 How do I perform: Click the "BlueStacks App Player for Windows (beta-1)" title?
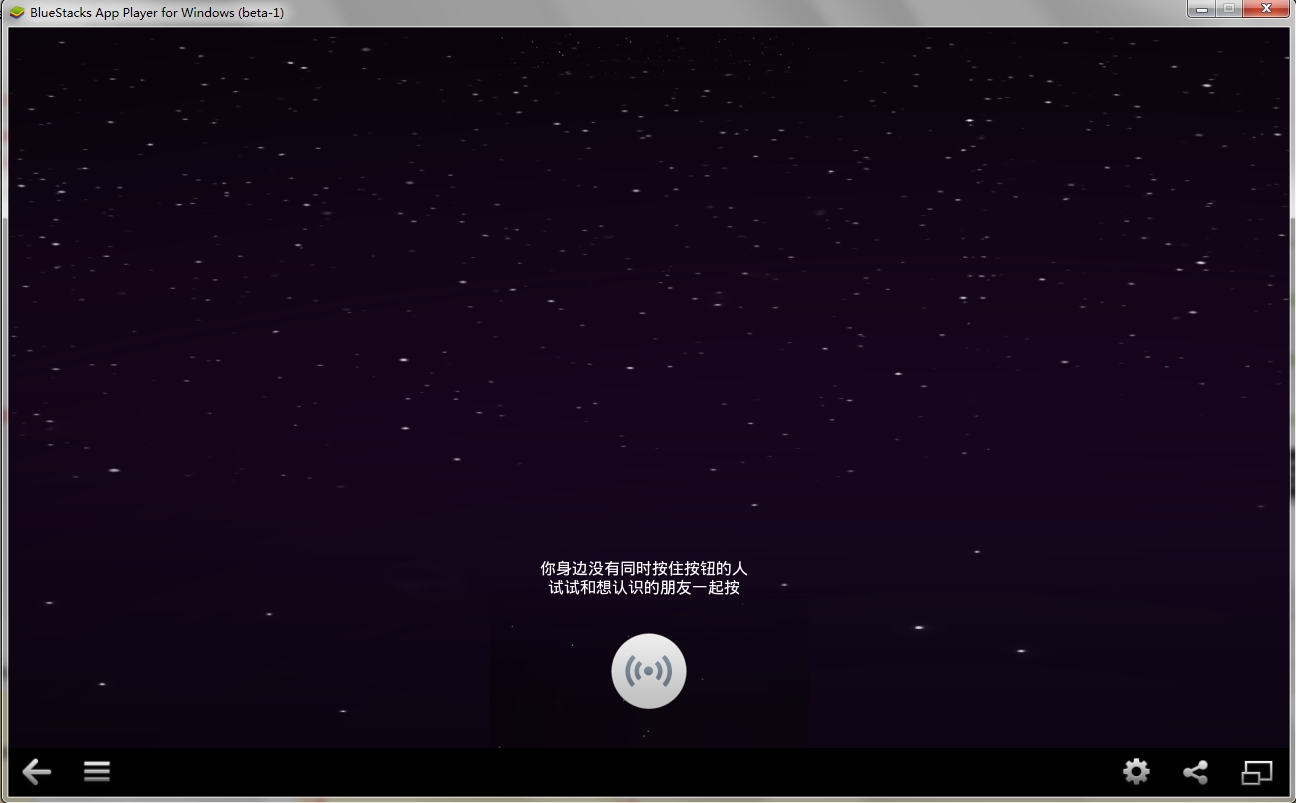coord(157,13)
